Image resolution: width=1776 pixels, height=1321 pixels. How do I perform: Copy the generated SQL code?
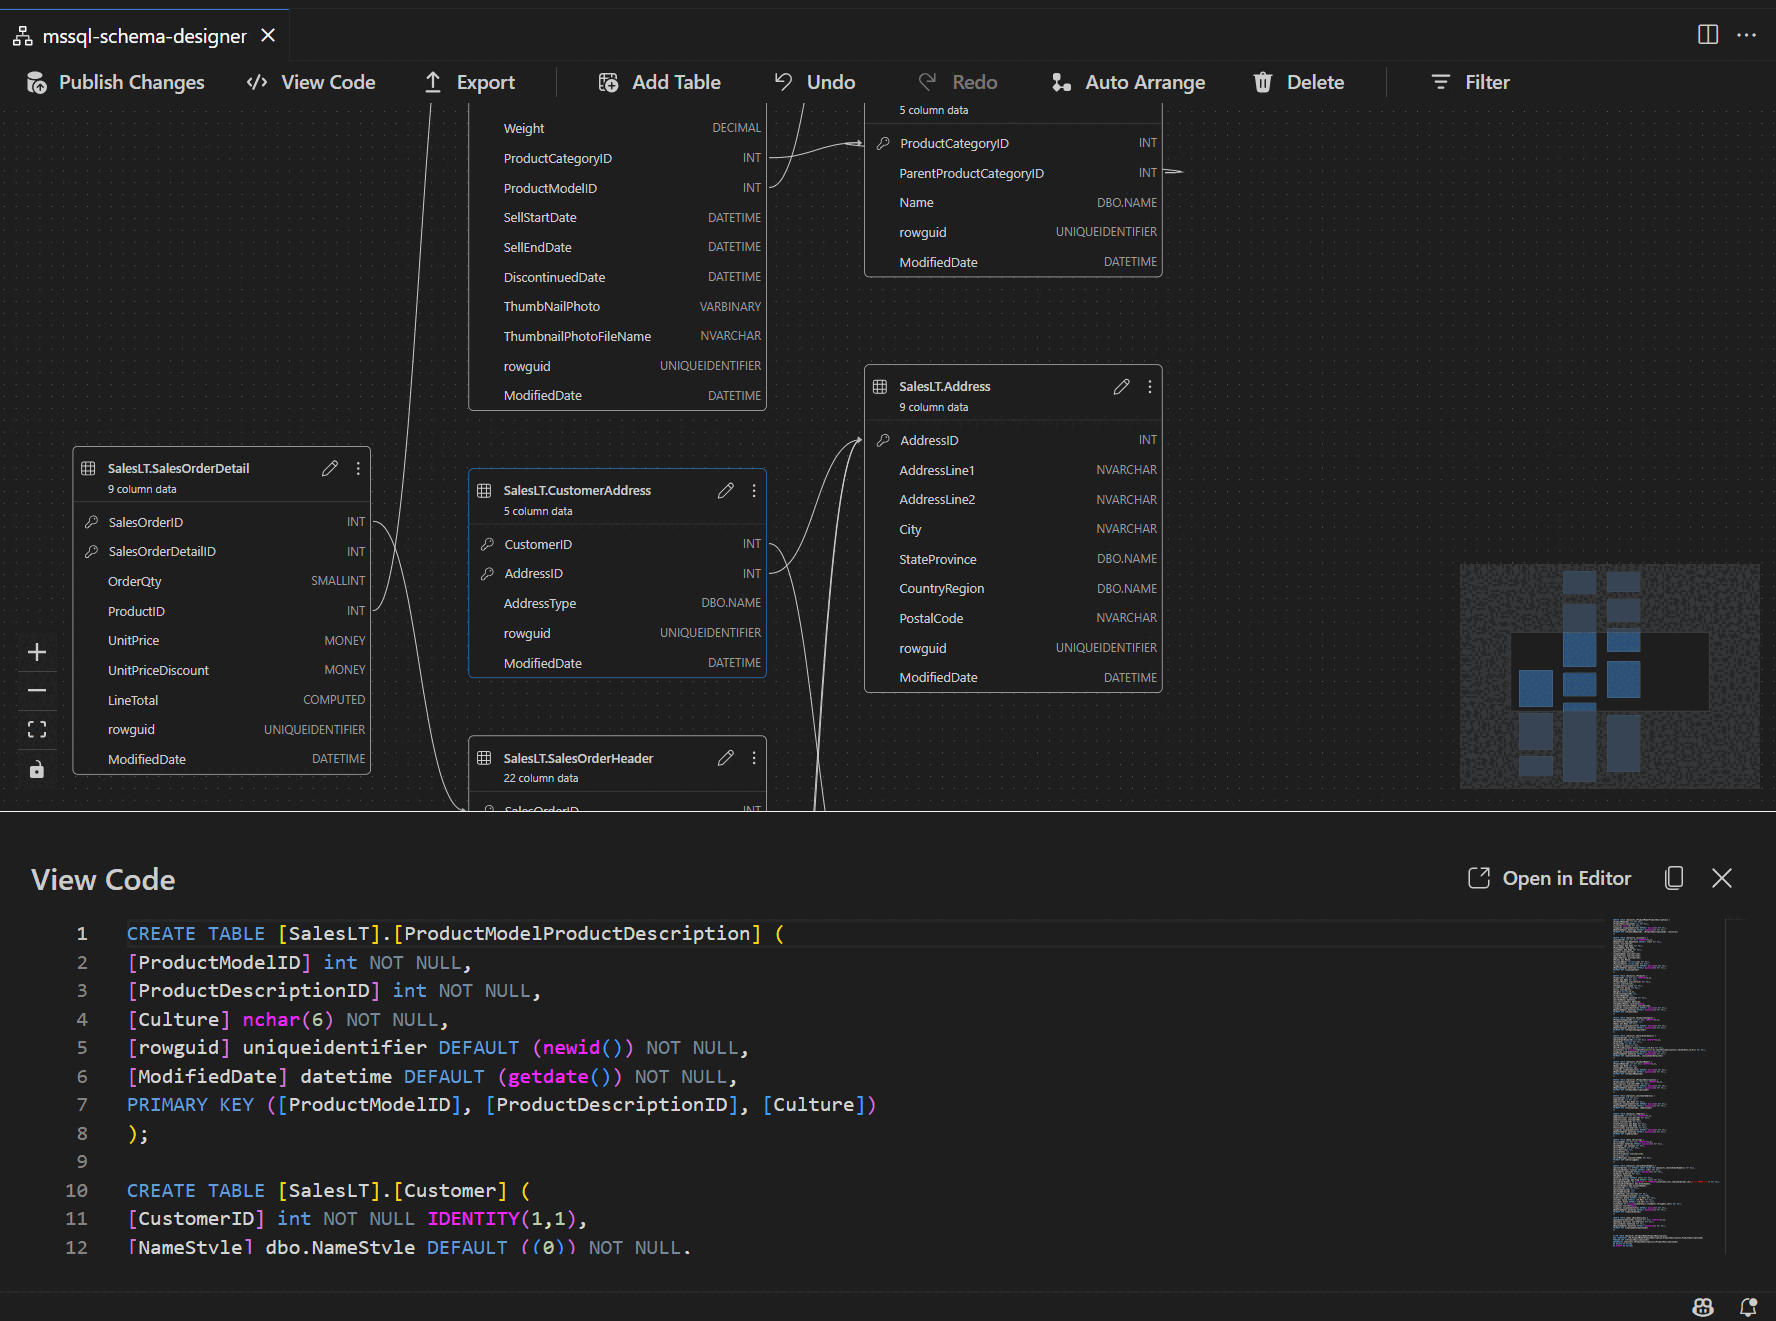pos(1673,878)
